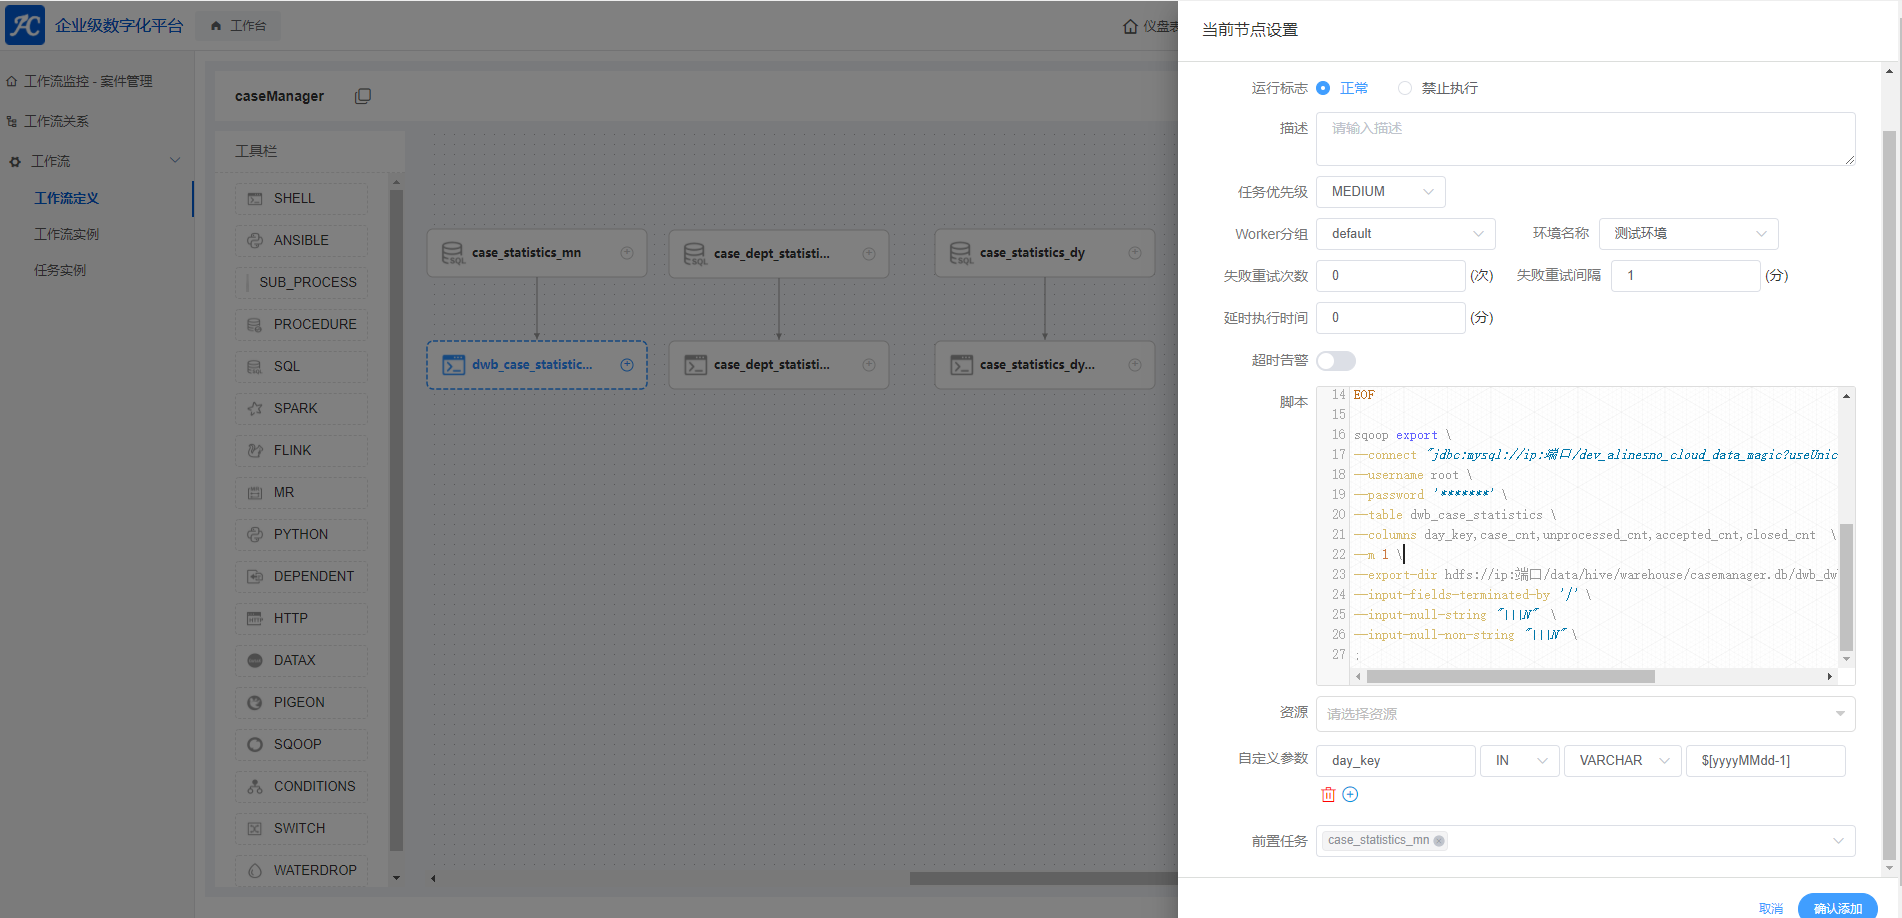The height and width of the screenshot is (918, 1902).
Task: Open the 任务优先级 MEDIUM dropdown
Action: click(1380, 192)
